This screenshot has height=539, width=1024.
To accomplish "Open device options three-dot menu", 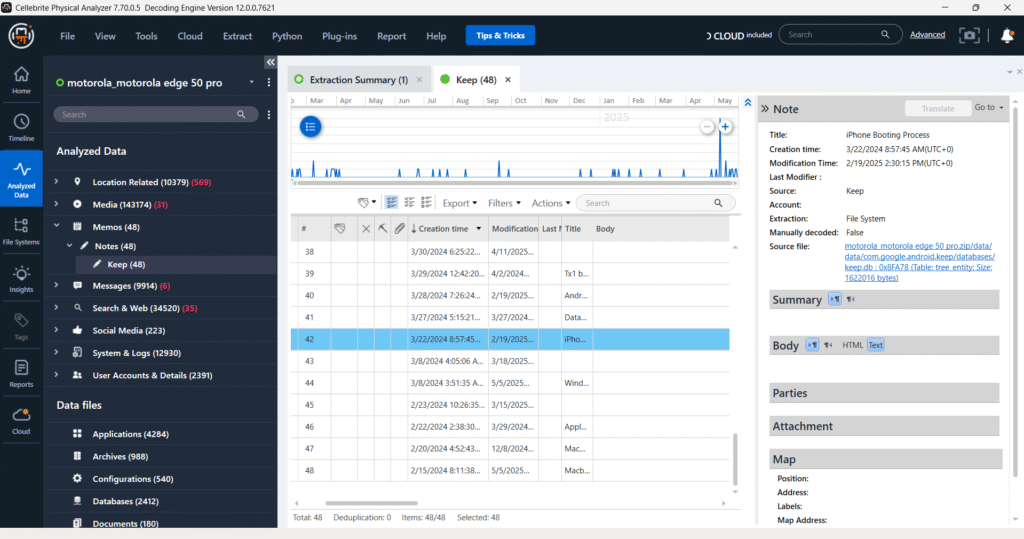I will pyautogui.click(x=268, y=82).
